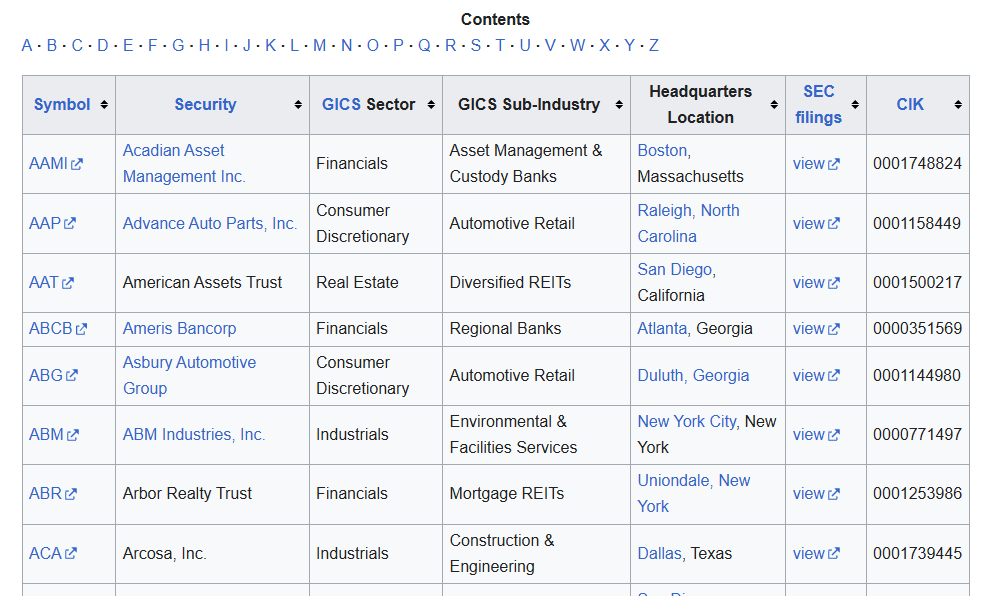Open Advance Auto Parts, Inc. article
Viewport: 991px width, 596px height.
tap(210, 224)
